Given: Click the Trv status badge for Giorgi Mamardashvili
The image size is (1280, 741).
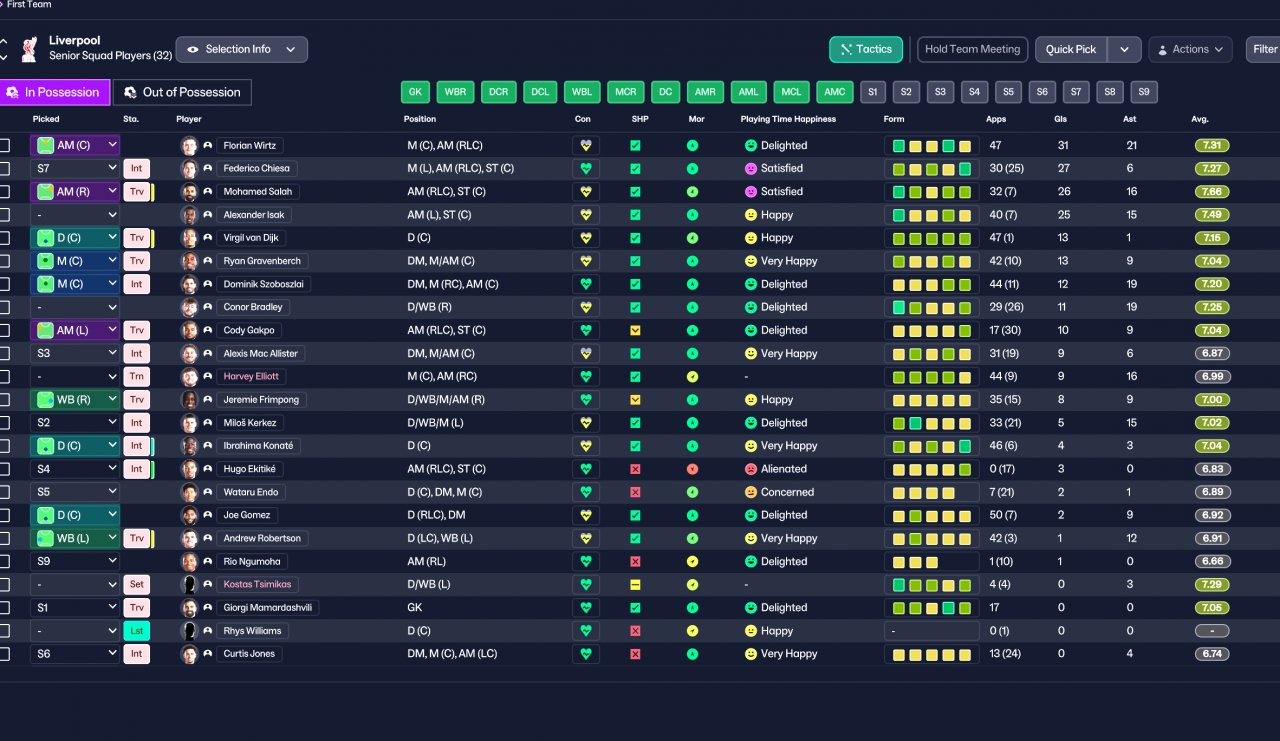Looking at the screenshot, I should (x=136, y=608).
